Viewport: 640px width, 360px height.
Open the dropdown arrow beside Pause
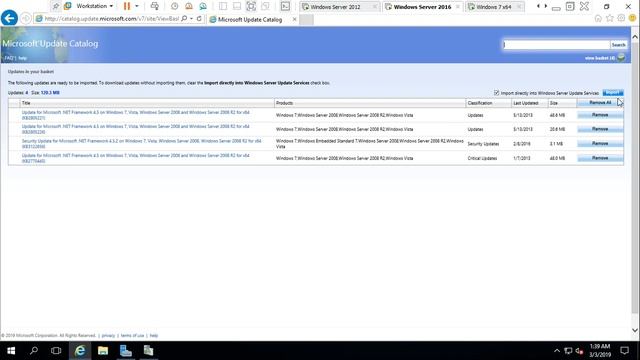[137, 6]
